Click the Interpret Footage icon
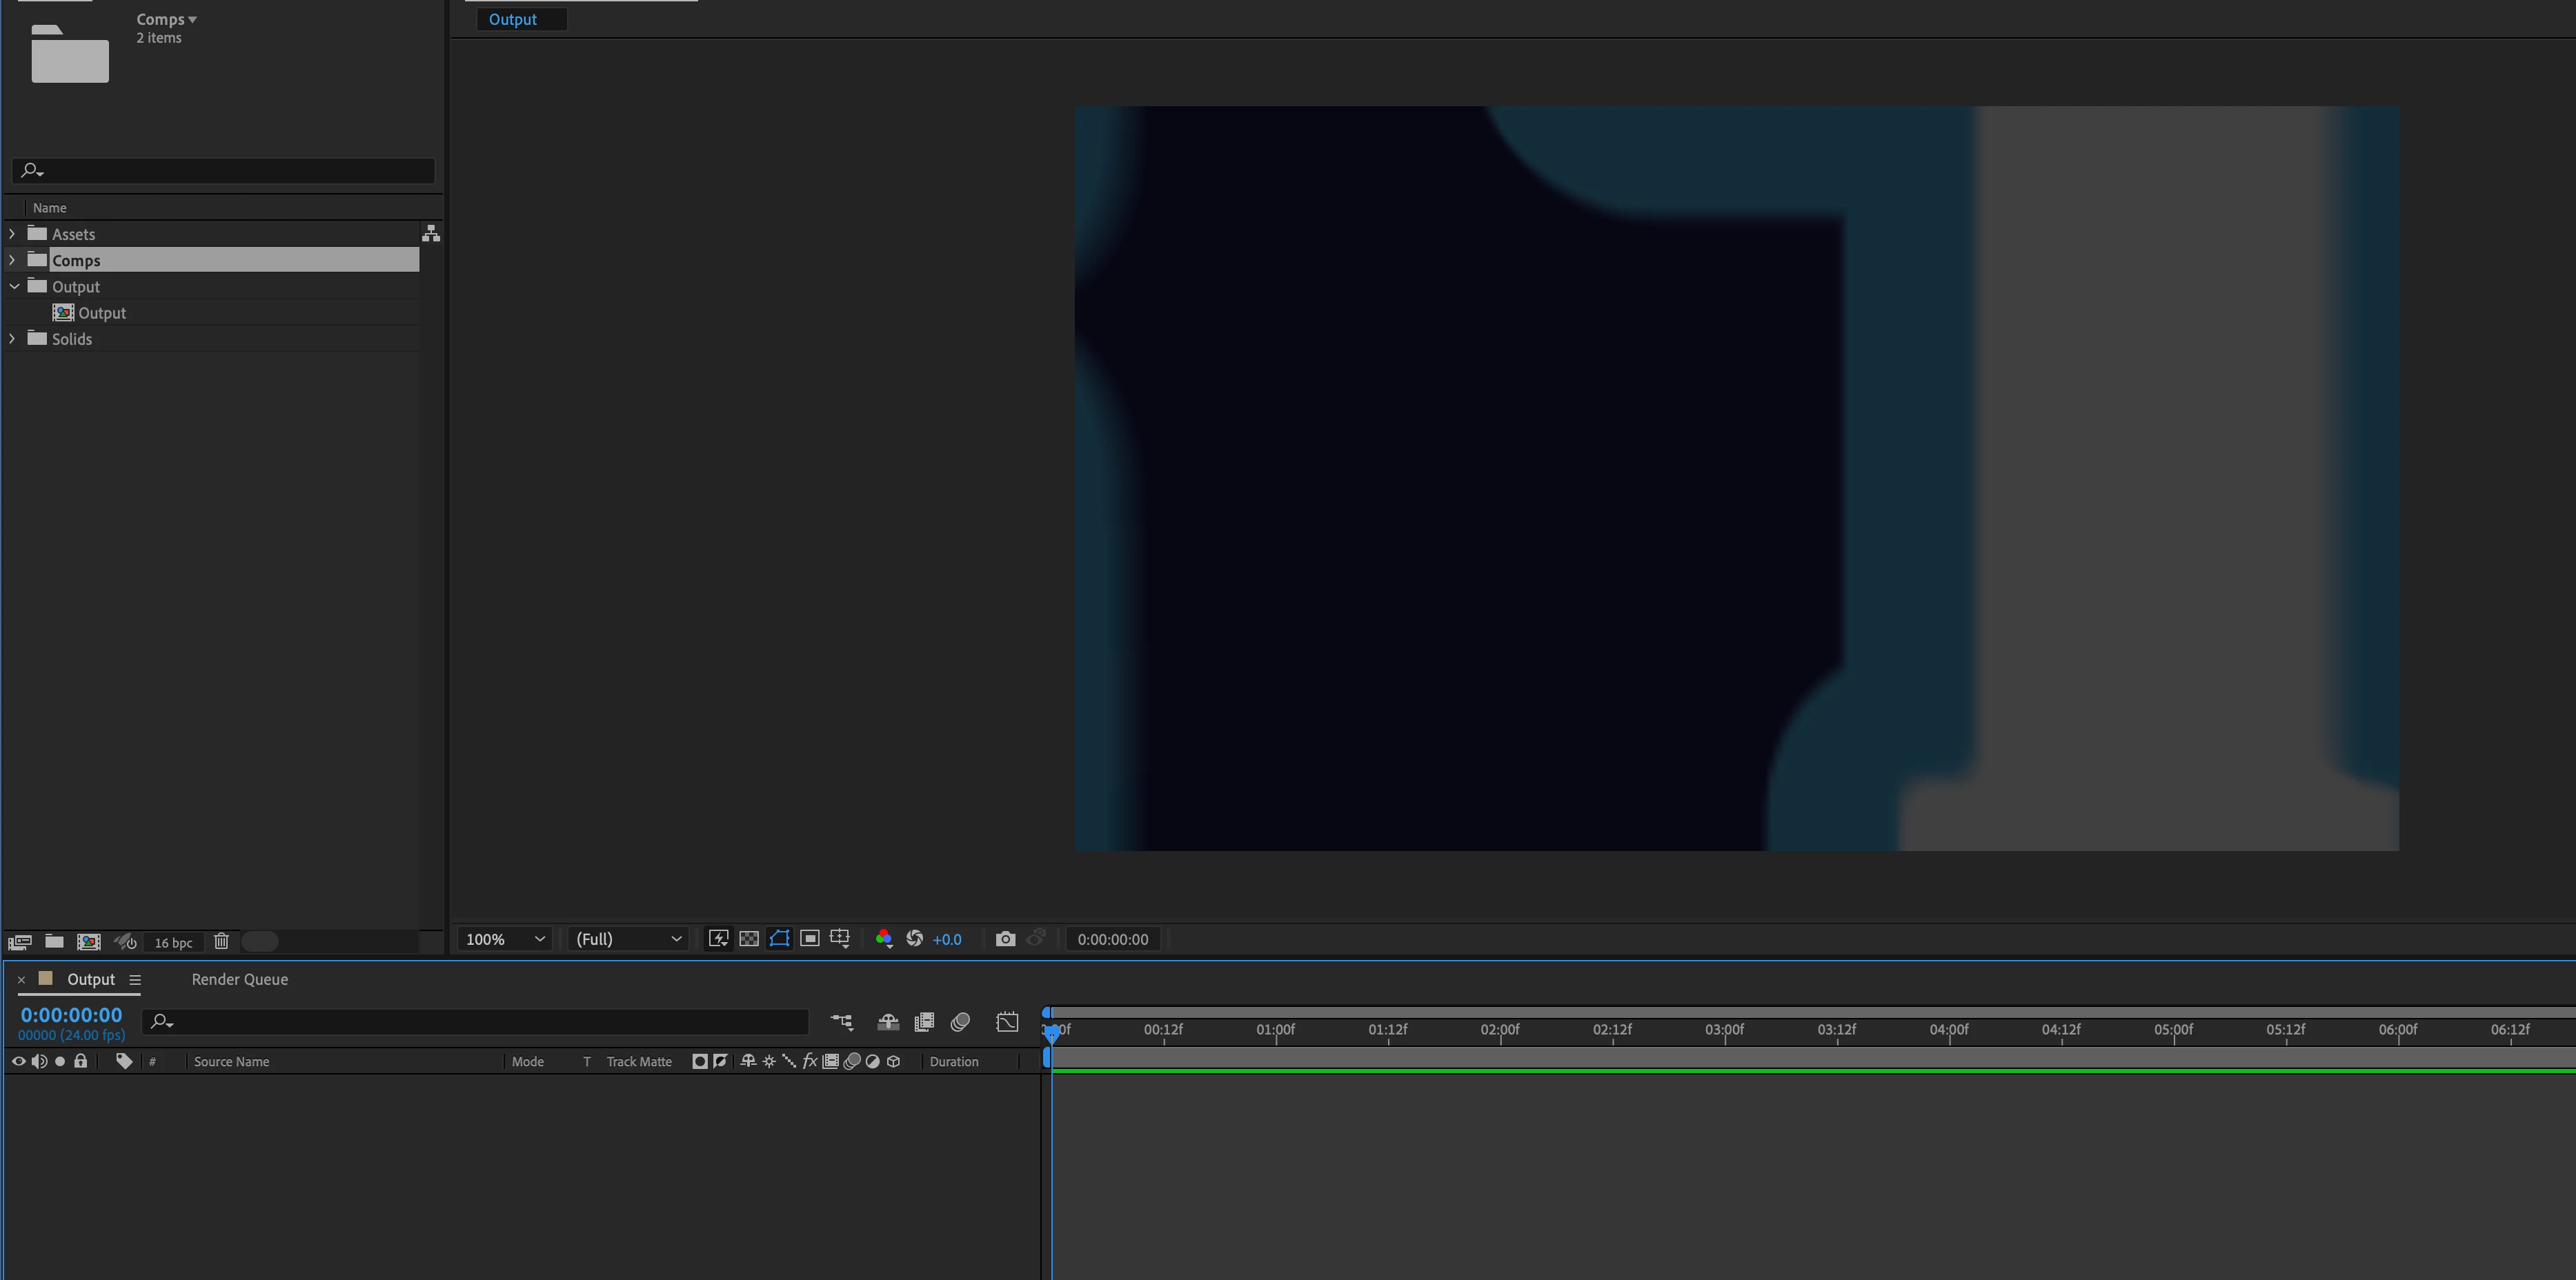This screenshot has width=2576, height=1280. point(20,942)
